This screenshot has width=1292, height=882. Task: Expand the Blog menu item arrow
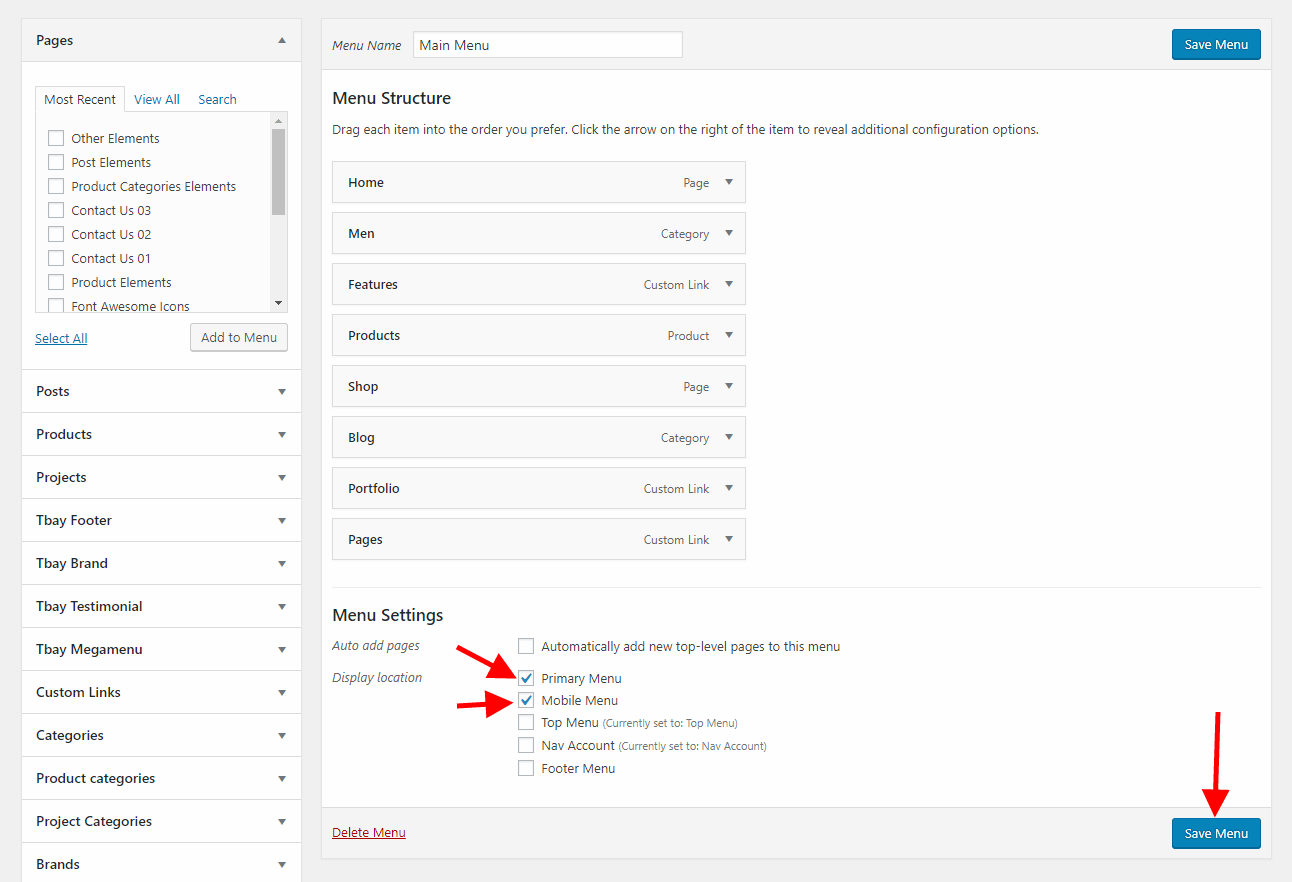[729, 438]
